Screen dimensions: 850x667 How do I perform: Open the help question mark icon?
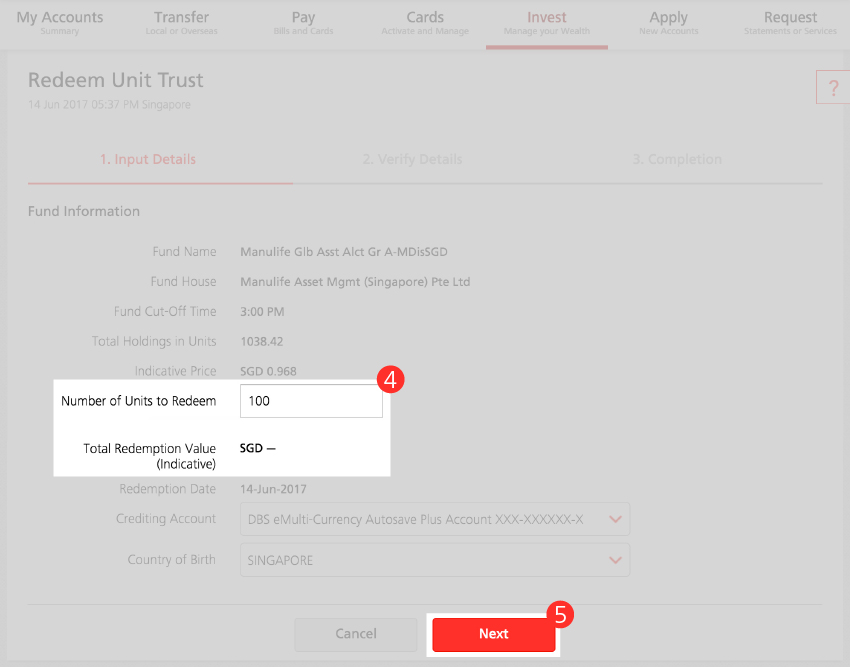[833, 87]
